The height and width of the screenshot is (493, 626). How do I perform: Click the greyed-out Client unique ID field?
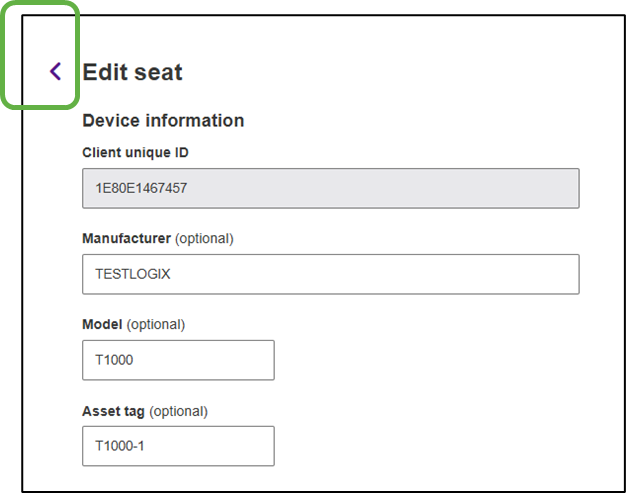coord(330,188)
